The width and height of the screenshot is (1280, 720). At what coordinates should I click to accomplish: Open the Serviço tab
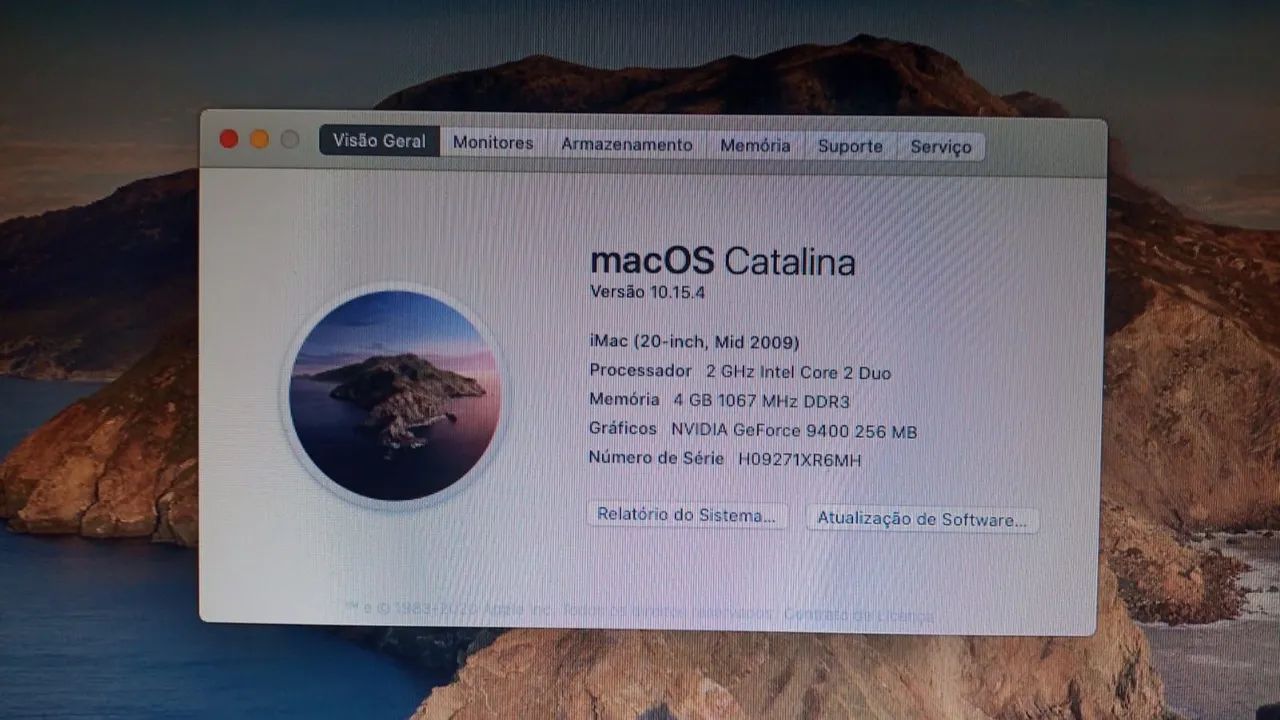coord(939,147)
